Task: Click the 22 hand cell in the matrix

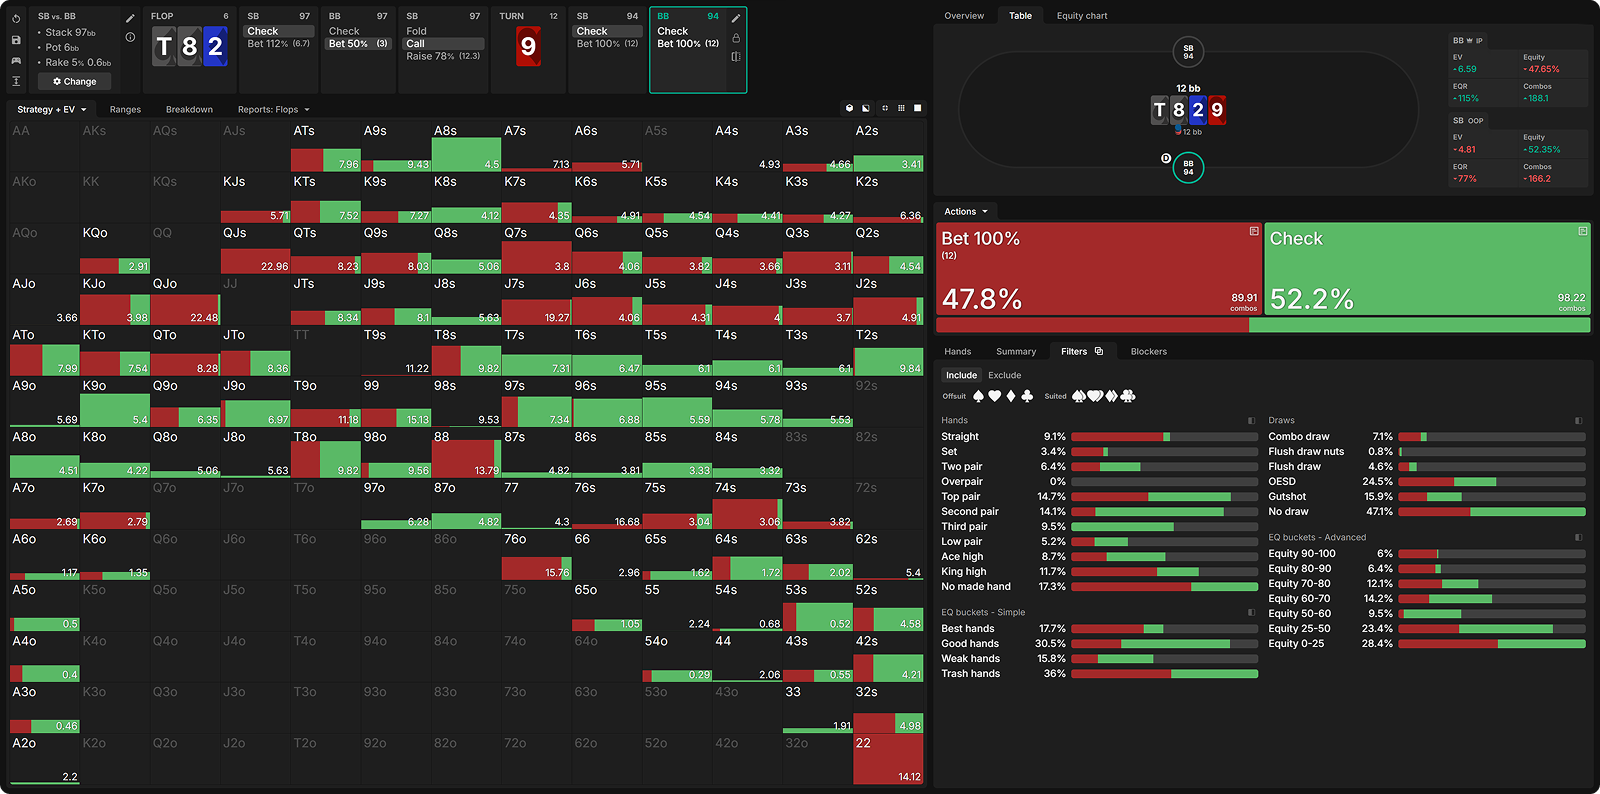Action: pos(888,760)
